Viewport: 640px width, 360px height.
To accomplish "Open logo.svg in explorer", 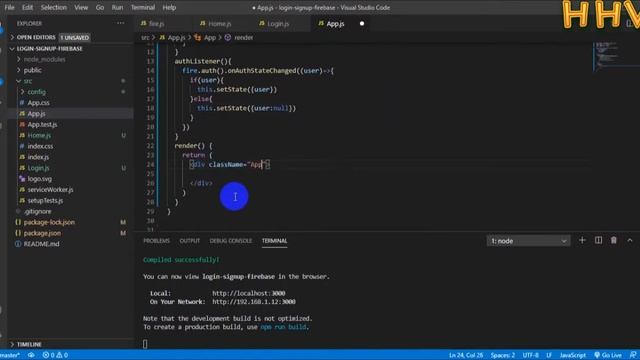I will (x=40, y=179).
